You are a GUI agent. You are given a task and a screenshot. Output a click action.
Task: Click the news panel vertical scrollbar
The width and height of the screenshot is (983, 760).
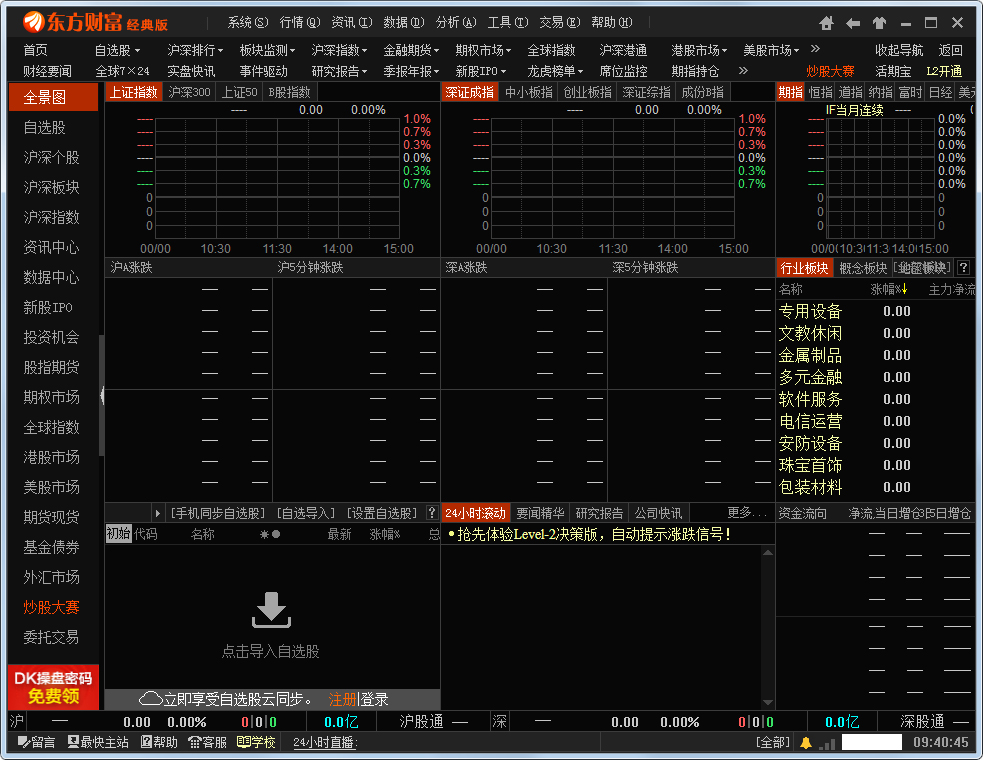click(x=768, y=628)
